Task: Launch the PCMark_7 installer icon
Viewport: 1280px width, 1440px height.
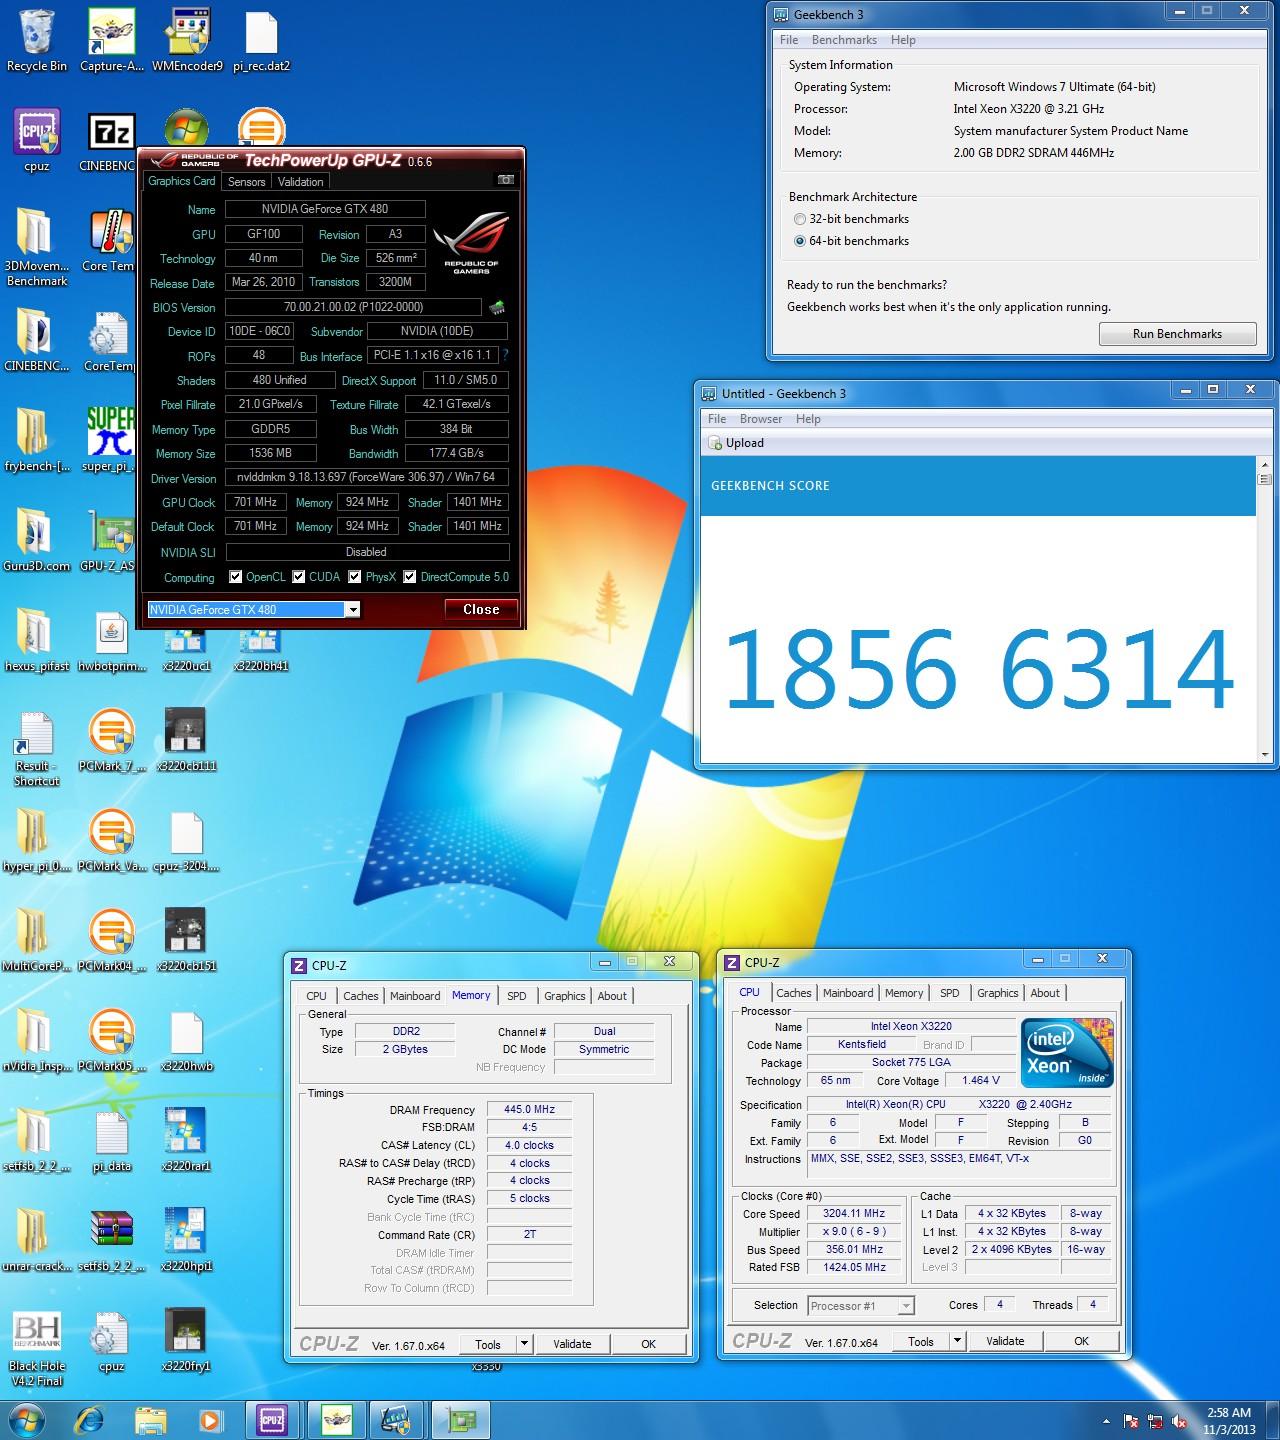Action: click(x=110, y=740)
